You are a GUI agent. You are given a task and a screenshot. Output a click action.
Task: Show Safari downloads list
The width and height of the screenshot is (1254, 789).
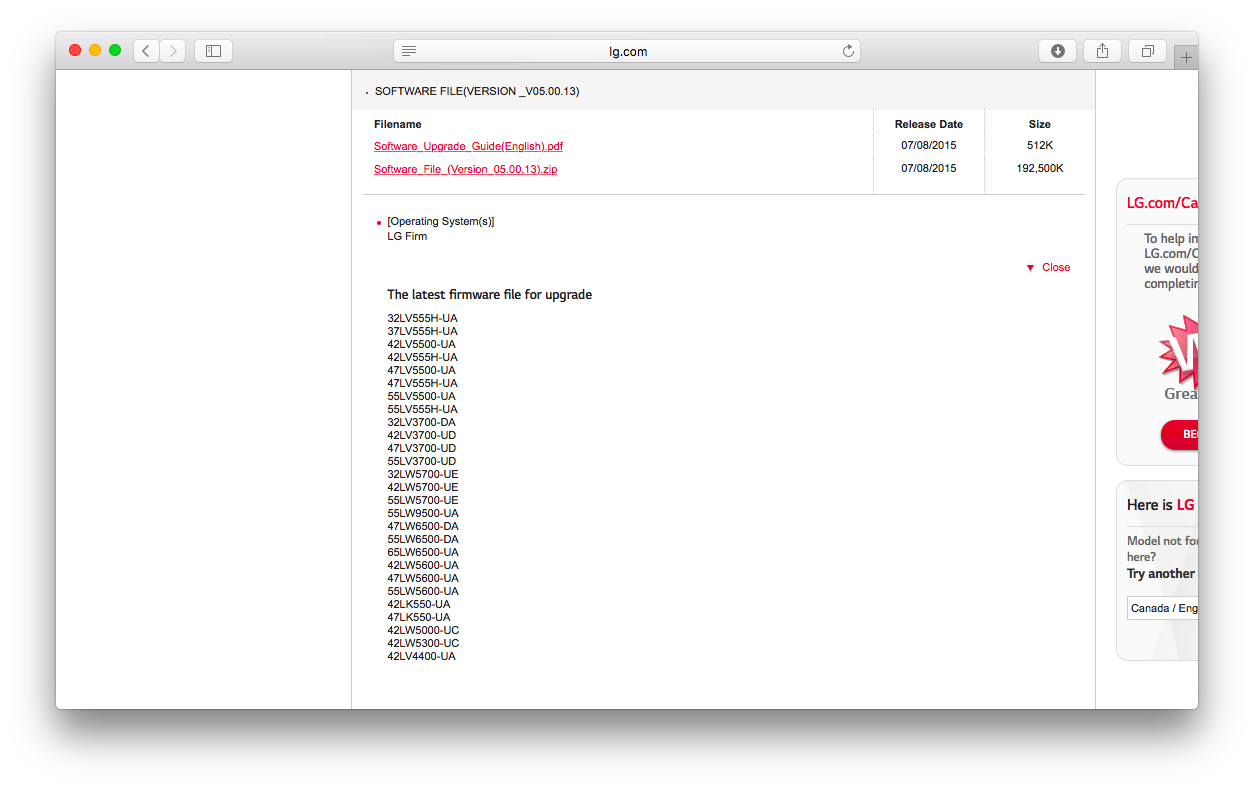coord(1057,51)
